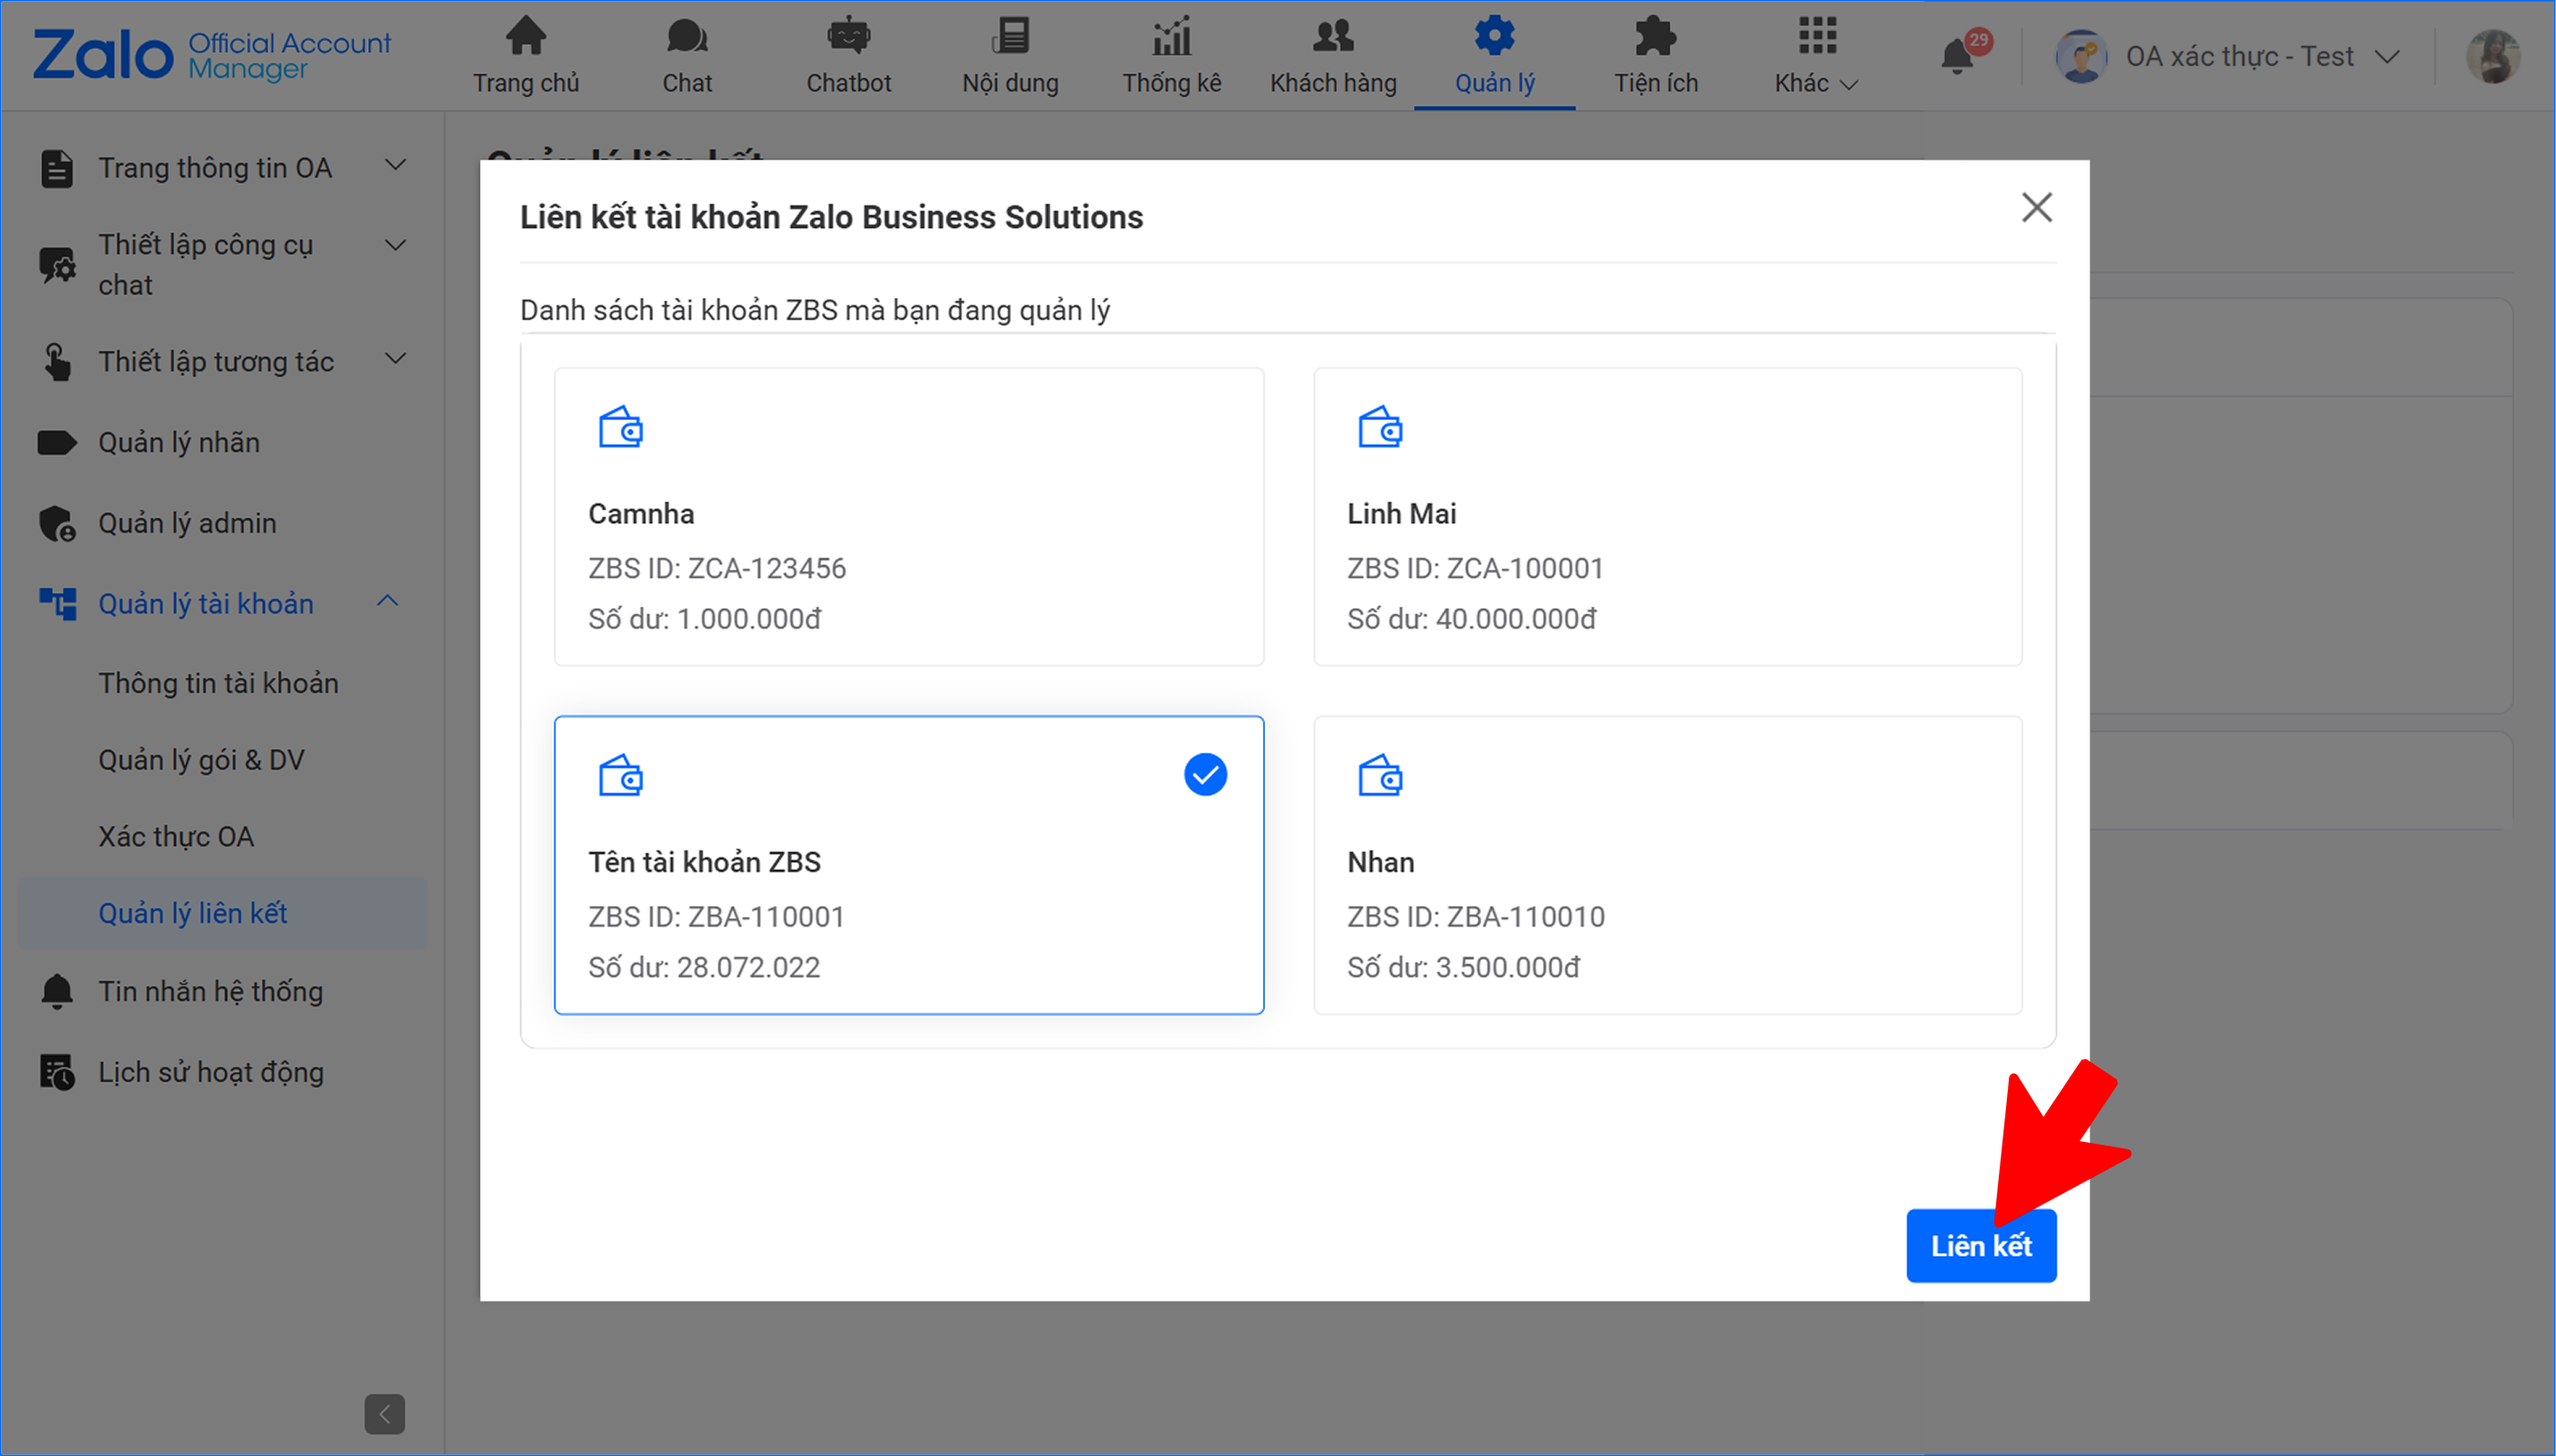Viewport: 2556px width, 1456px height.
Task: Click the Tiện ích puzzle icon
Action: [1655, 37]
